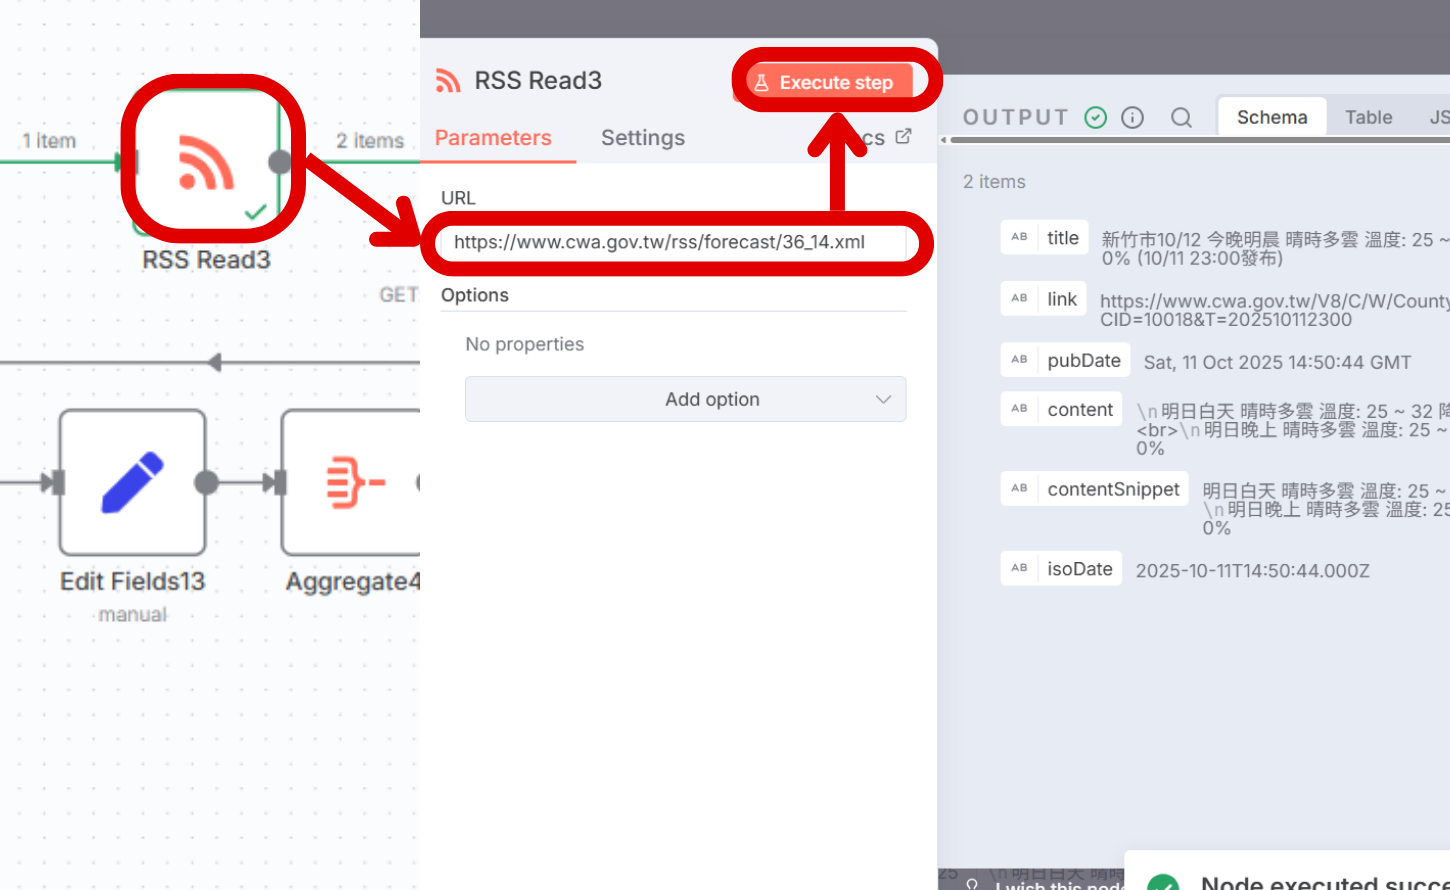
Task: Click the title field in schema output
Action: (1062, 238)
